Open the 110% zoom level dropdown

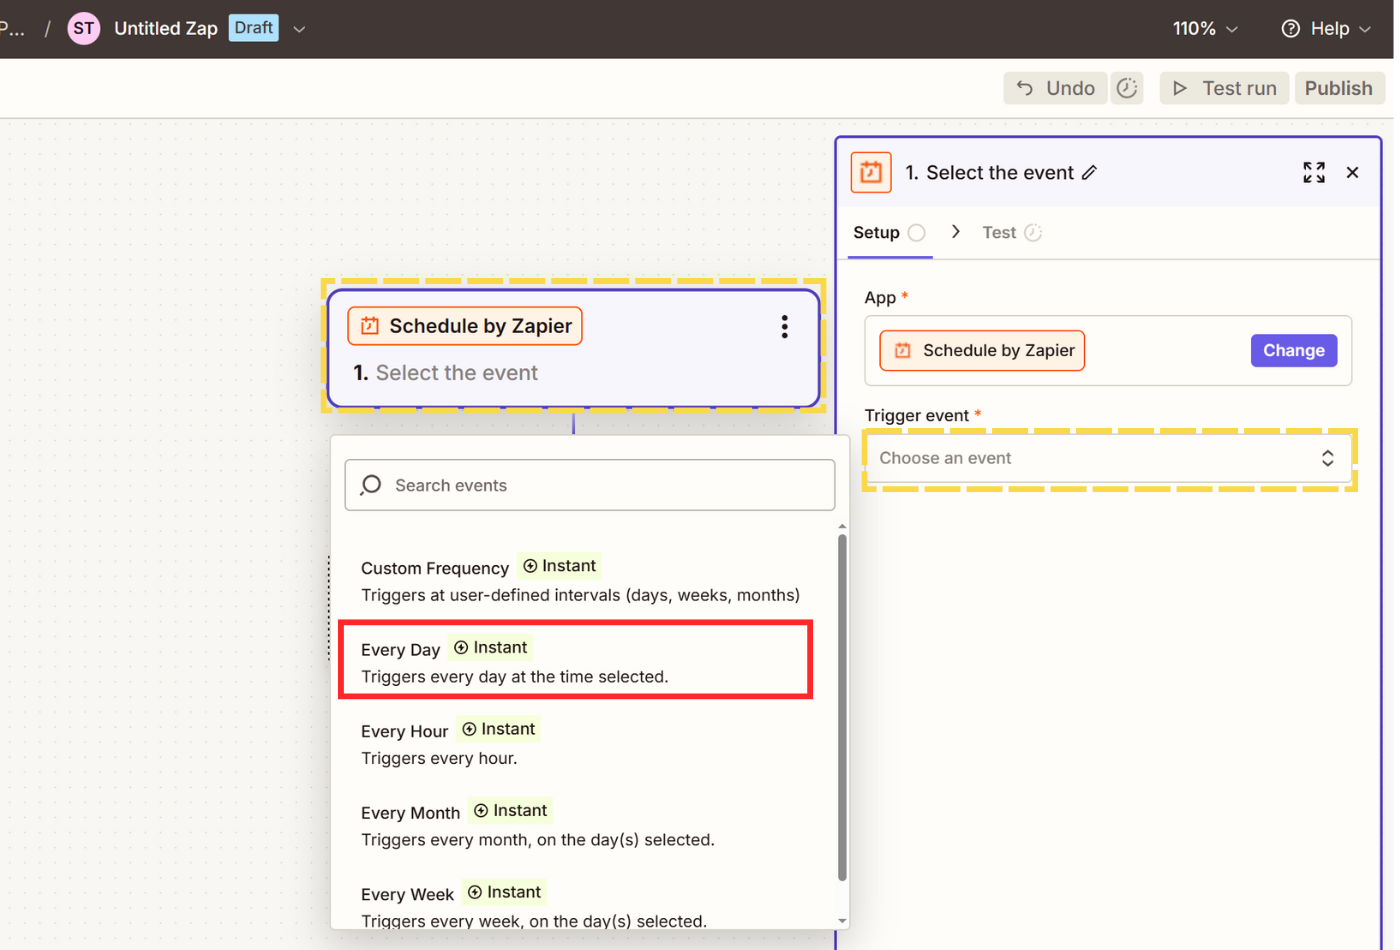[1205, 29]
